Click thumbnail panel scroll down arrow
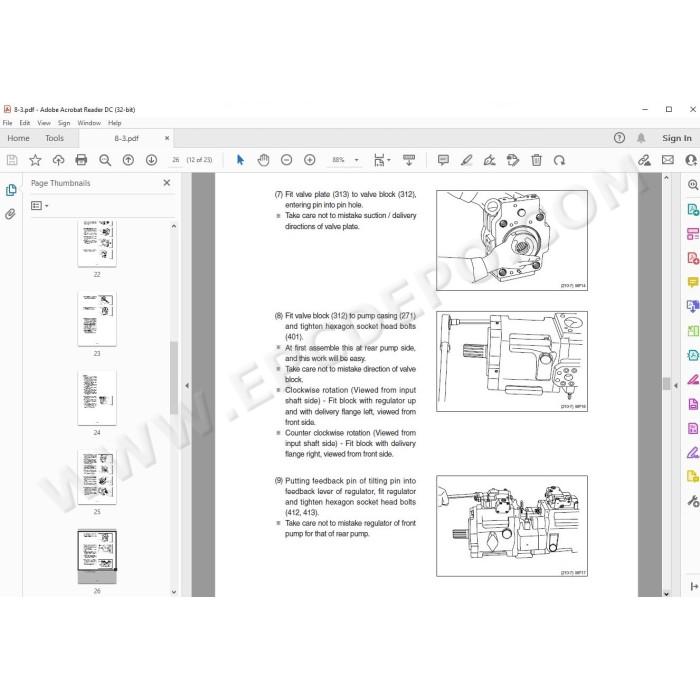Viewport: 700px width, 700px height. pos(174,592)
